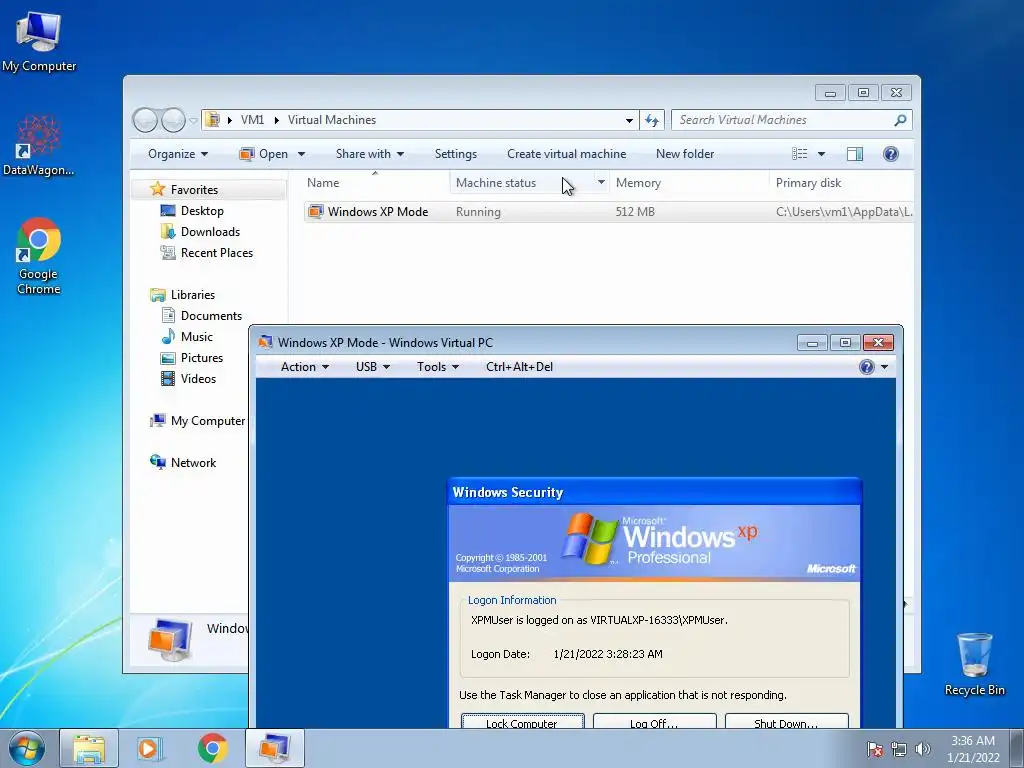Sort by the Primary disk column
This screenshot has height=768, width=1024.
841,183
